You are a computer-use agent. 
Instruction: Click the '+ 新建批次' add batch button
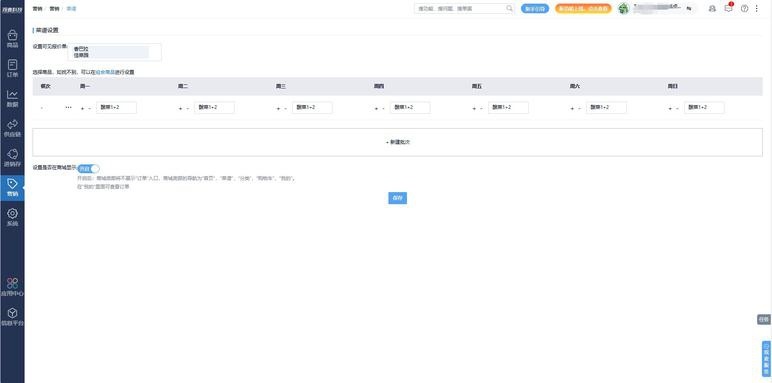(x=397, y=142)
